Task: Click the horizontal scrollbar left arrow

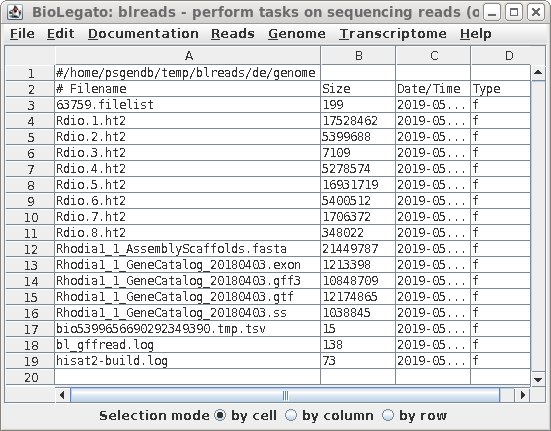Action: 63,395
